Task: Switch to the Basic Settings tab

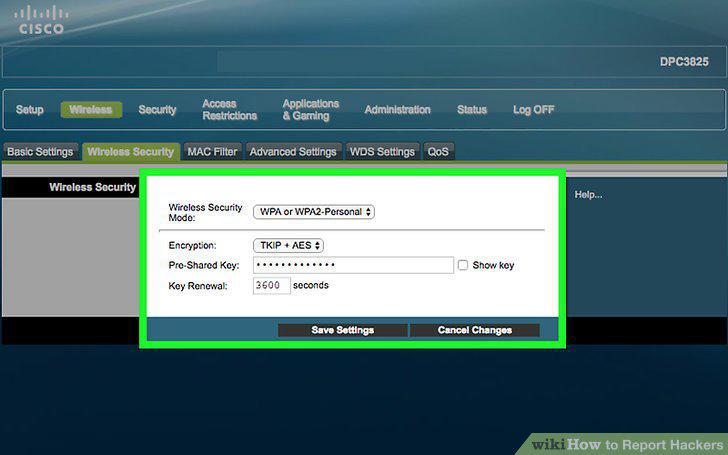Action: click(x=40, y=152)
